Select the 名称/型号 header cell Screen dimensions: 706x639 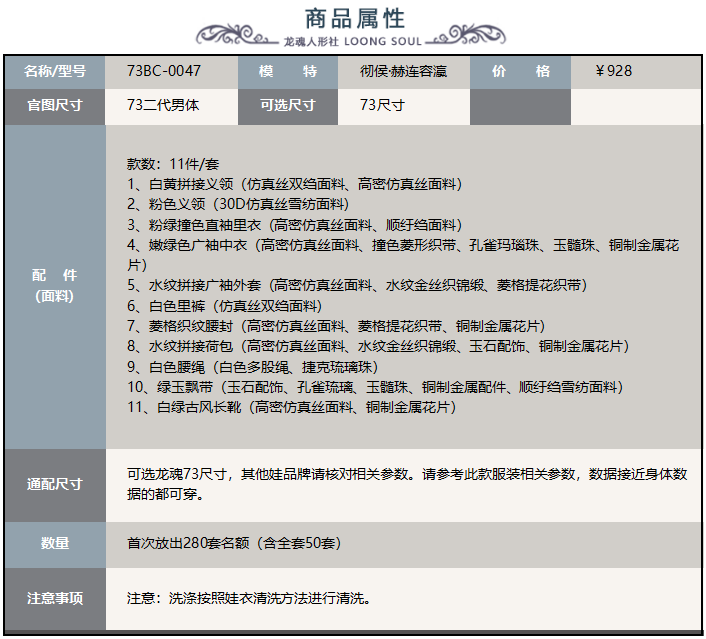[x=55, y=71]
